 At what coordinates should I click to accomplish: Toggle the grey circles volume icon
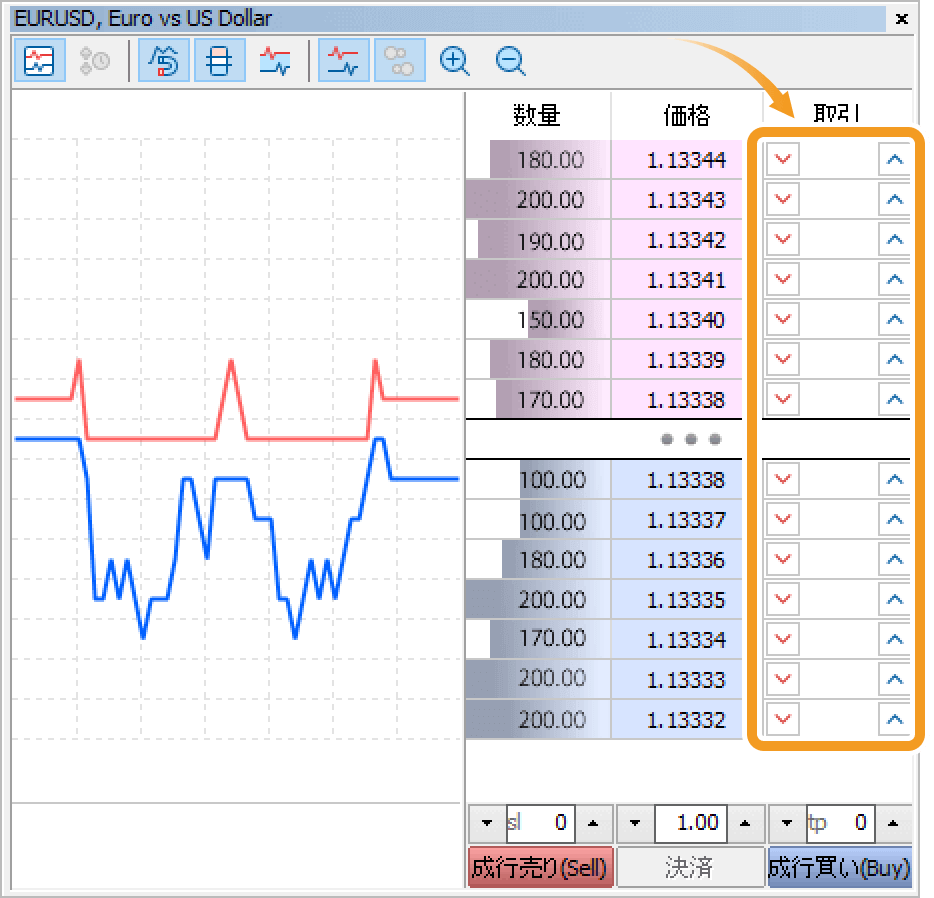coord(400,61)
